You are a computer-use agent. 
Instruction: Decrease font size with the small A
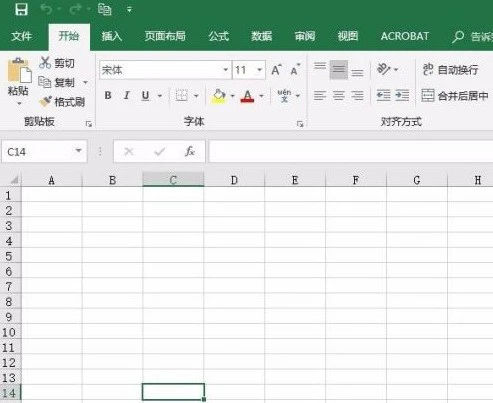tap(295, 70)
